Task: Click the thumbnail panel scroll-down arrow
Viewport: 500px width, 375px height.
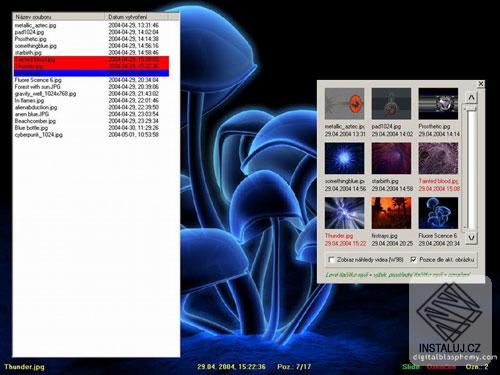Action: click(x=471, y=238)
